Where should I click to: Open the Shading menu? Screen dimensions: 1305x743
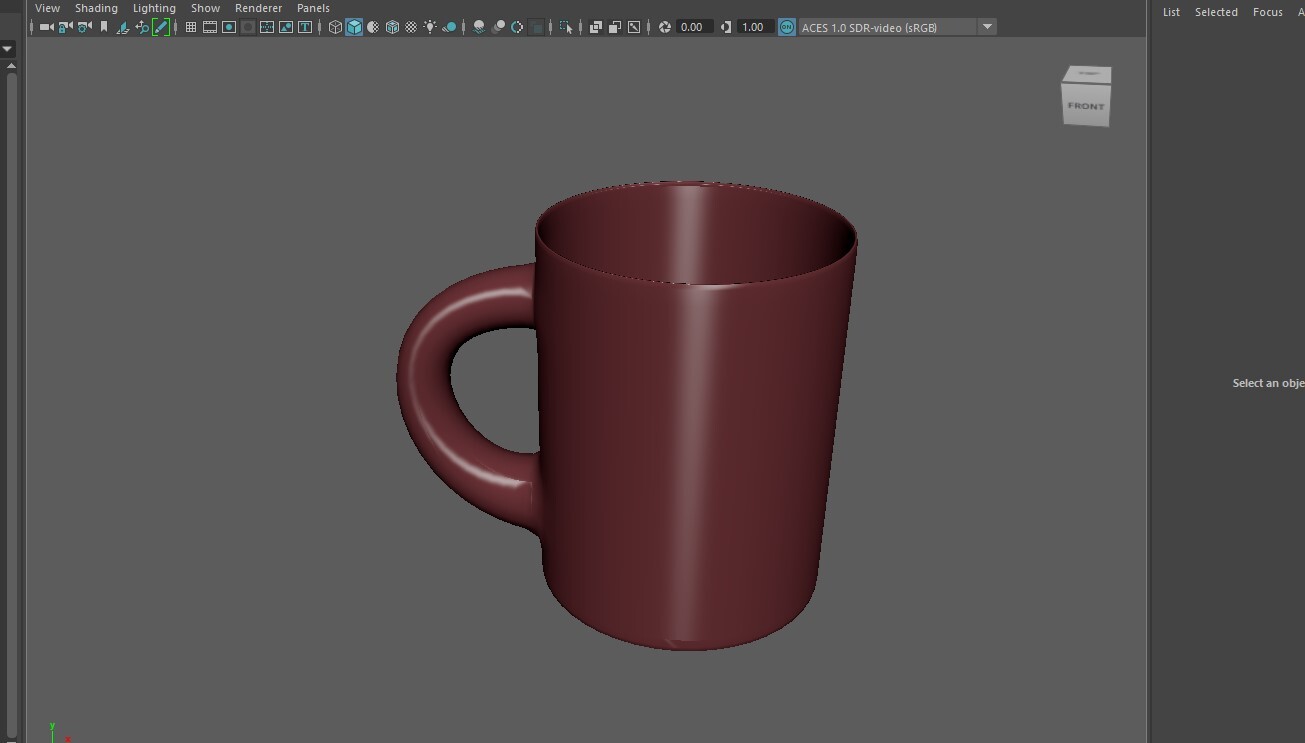coord(96,8)
